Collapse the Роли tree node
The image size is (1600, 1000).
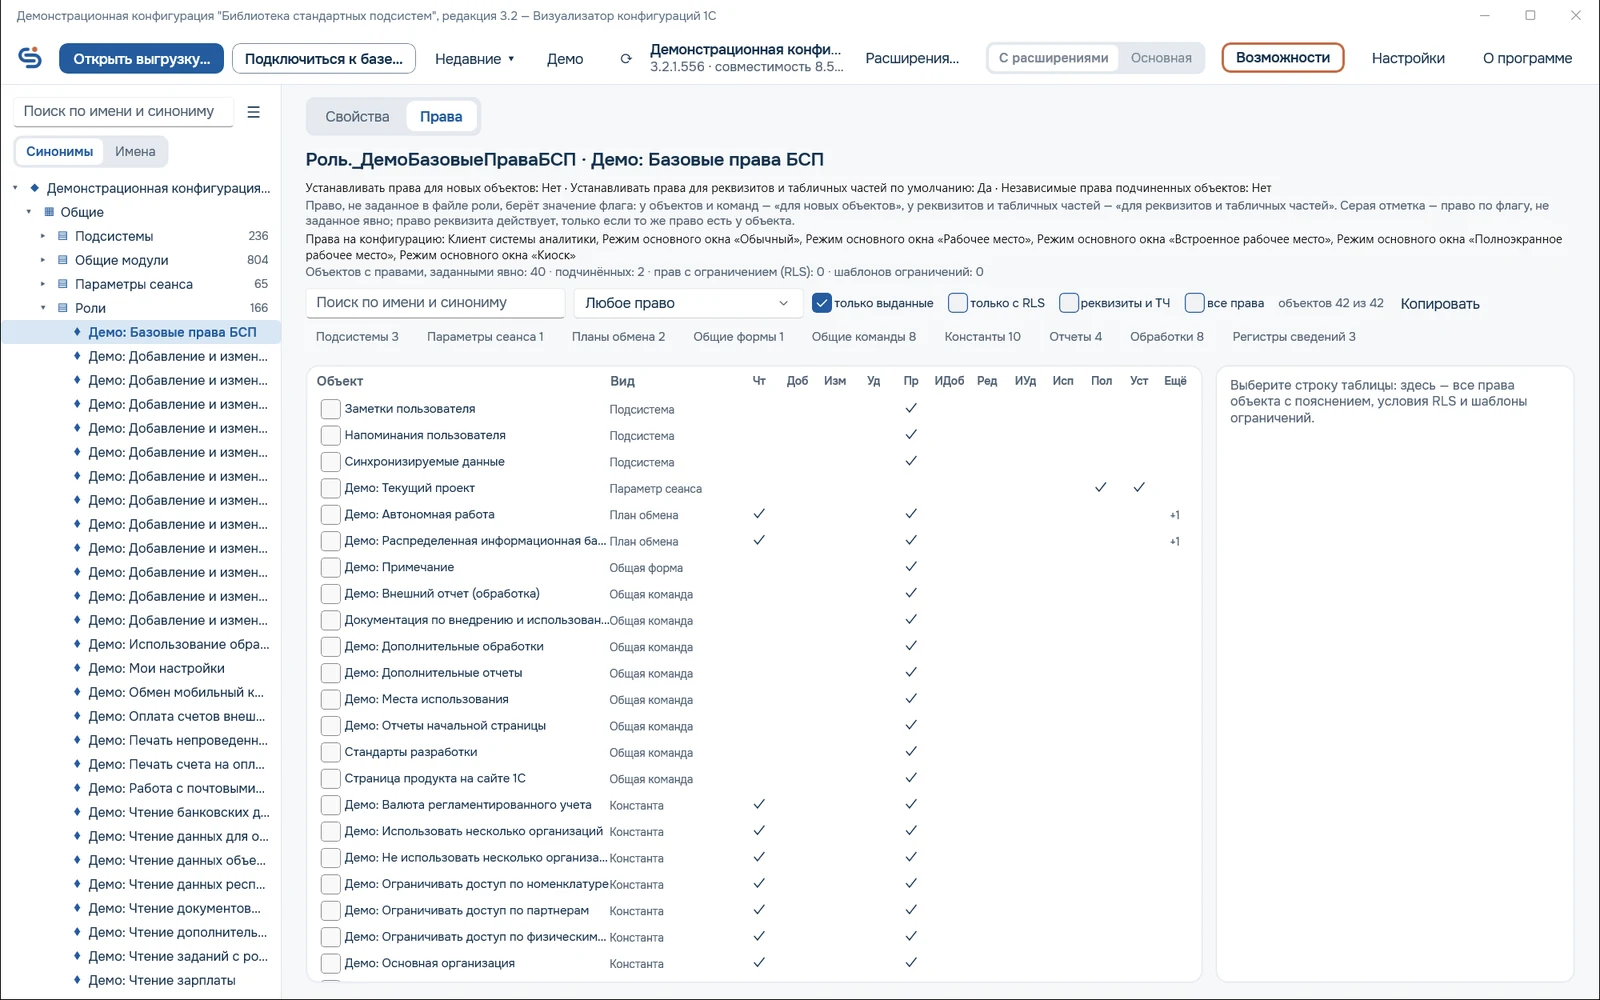[43, 308]
